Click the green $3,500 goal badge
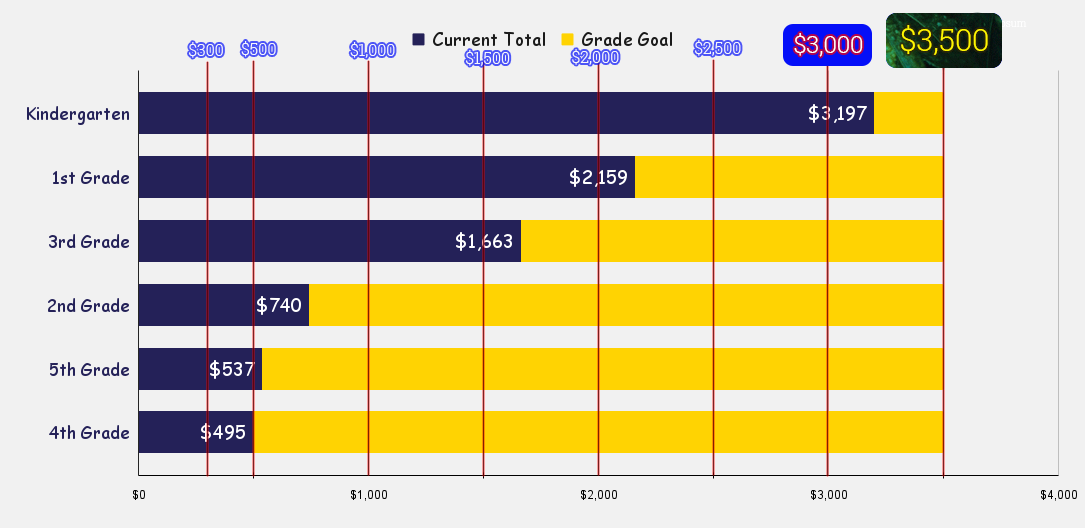This screenshot has height=528, width=1085. (x=944, y=40)
